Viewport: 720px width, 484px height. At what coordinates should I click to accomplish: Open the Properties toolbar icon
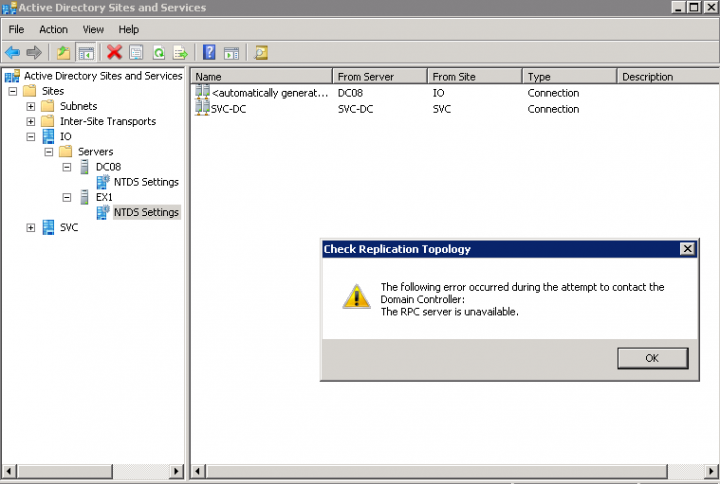click(x=136, y=53)
